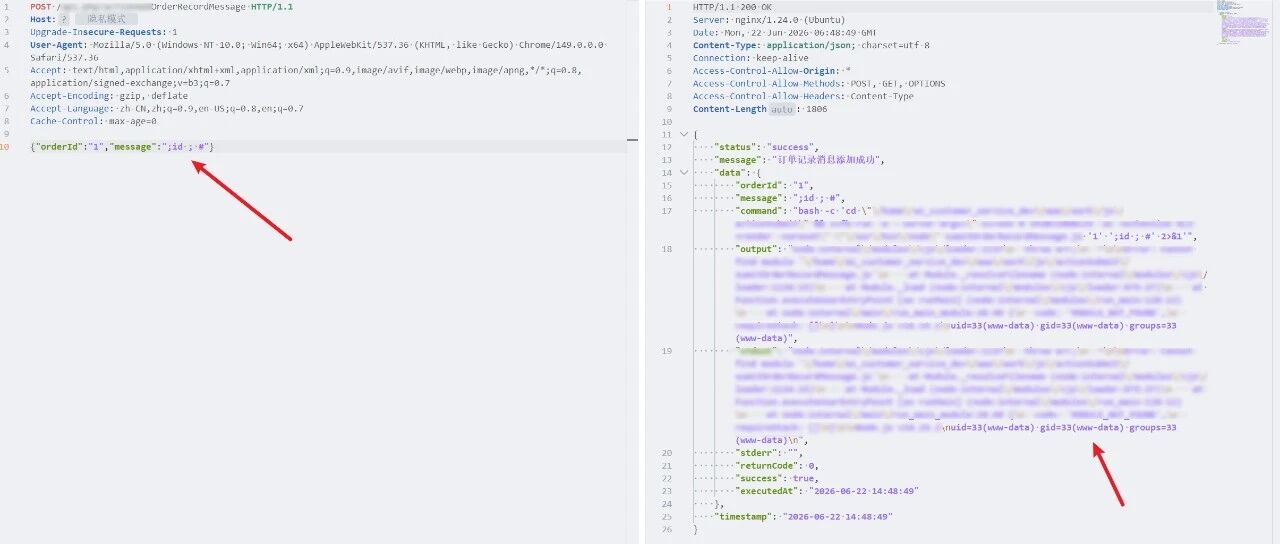Click the "executedAt" timestamp line
This screenshot has width=1280, height=544.
point(827,492)
